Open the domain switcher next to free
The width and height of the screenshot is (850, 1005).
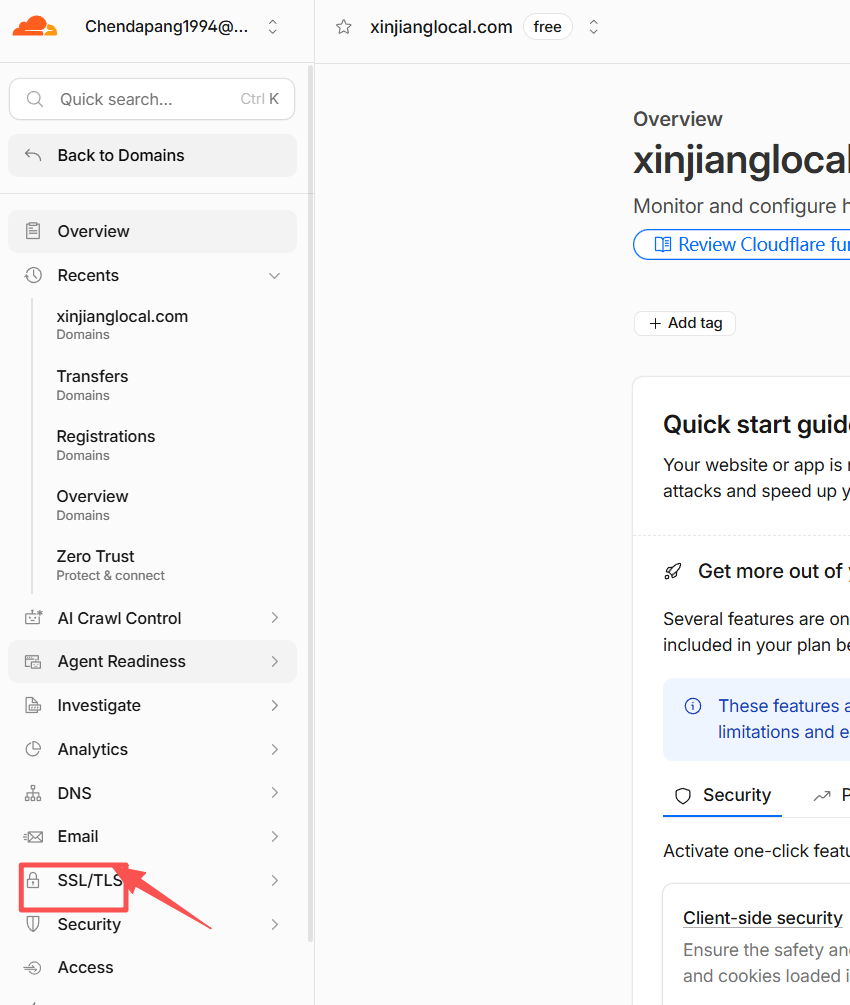(594, 27)
